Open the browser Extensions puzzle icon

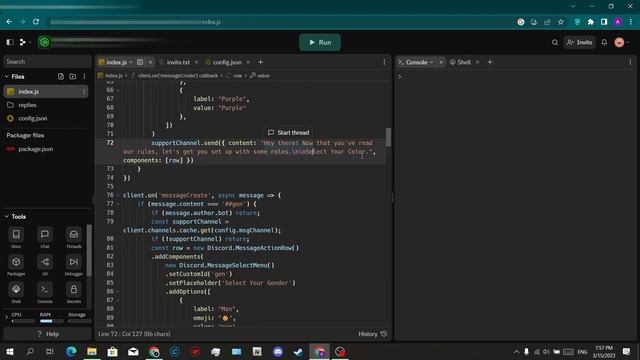click(591, 22)
